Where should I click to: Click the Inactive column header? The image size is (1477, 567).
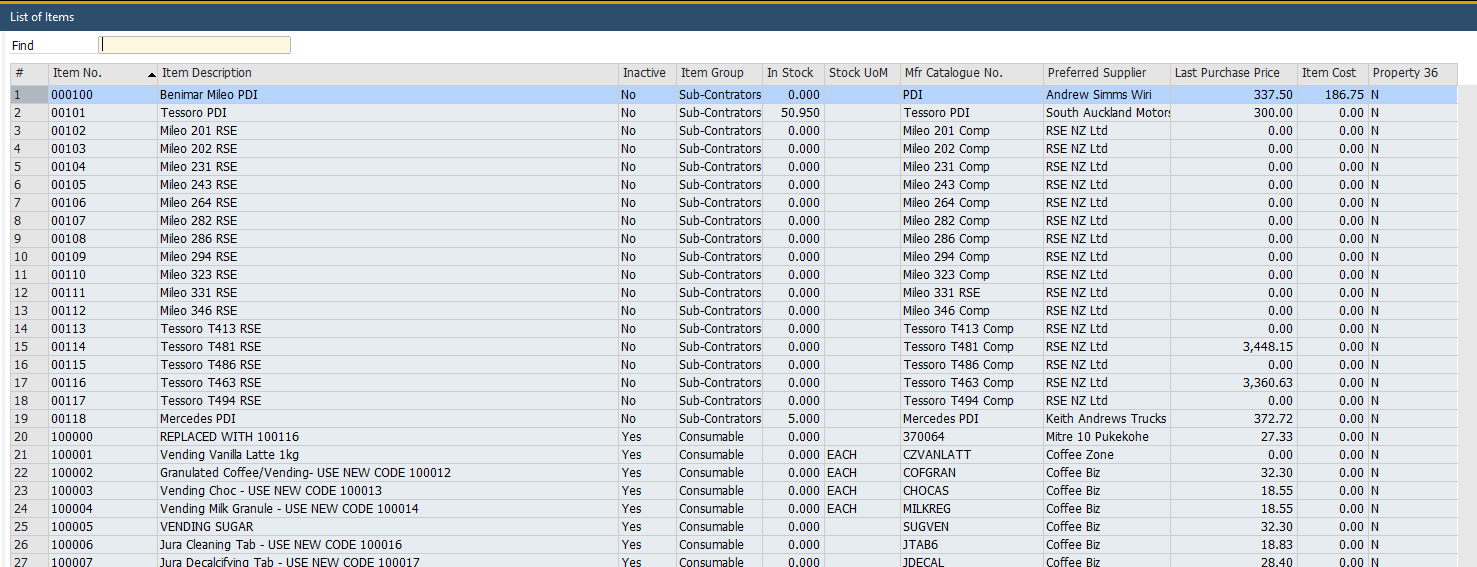(x=646, y=73)
